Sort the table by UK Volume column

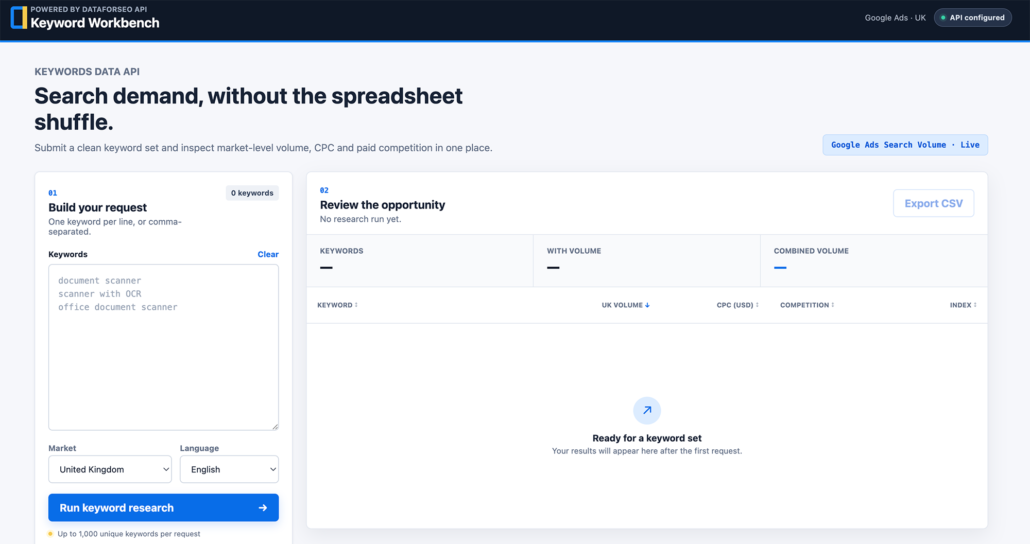625,305
